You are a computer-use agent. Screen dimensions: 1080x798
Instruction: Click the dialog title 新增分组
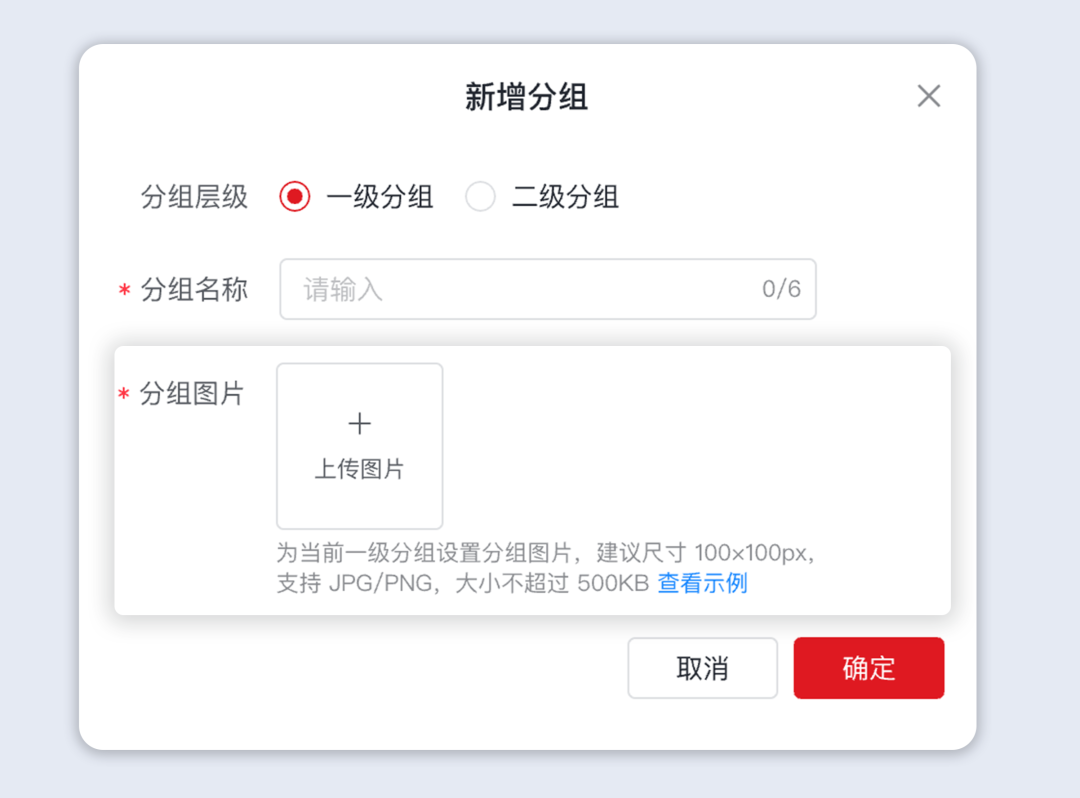[525, 96]
